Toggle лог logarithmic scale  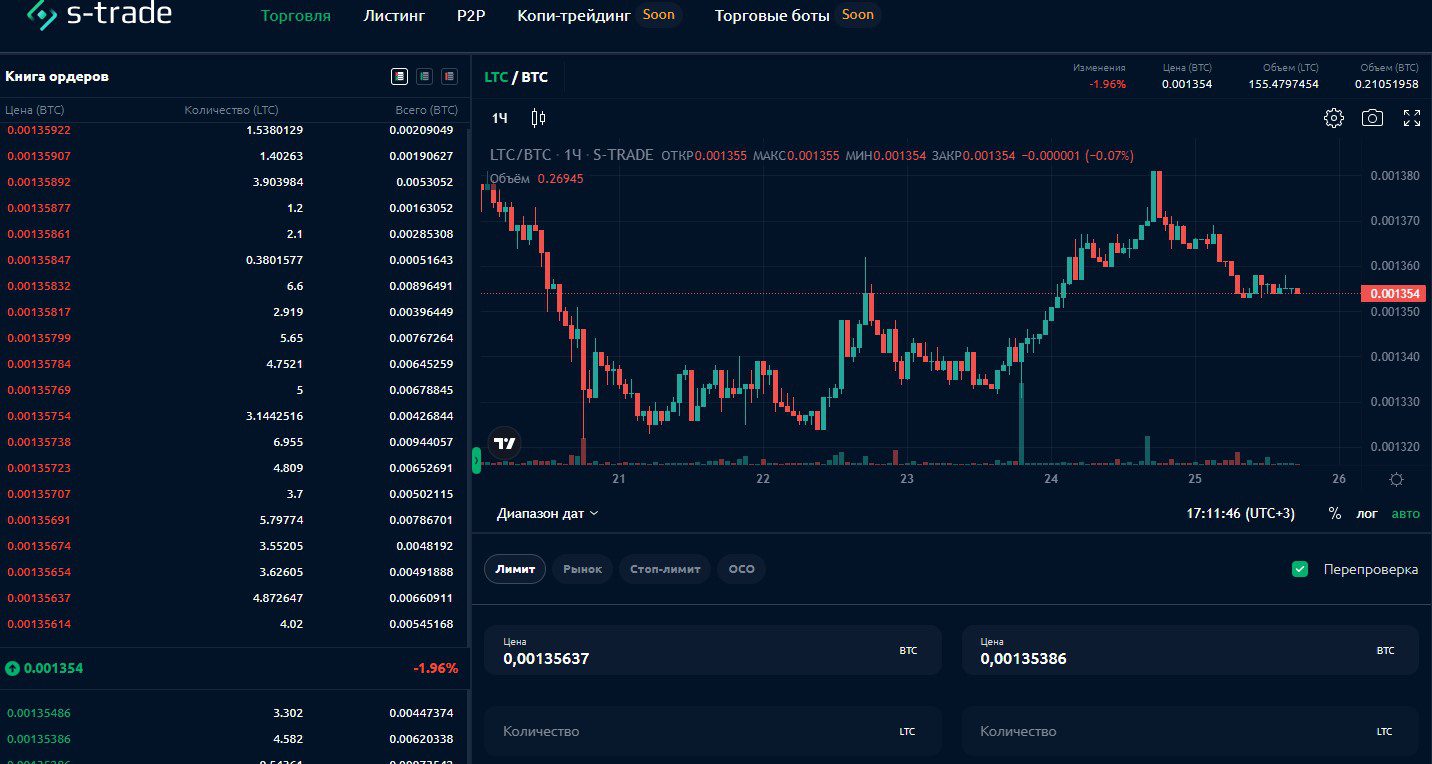[1366, 513]
